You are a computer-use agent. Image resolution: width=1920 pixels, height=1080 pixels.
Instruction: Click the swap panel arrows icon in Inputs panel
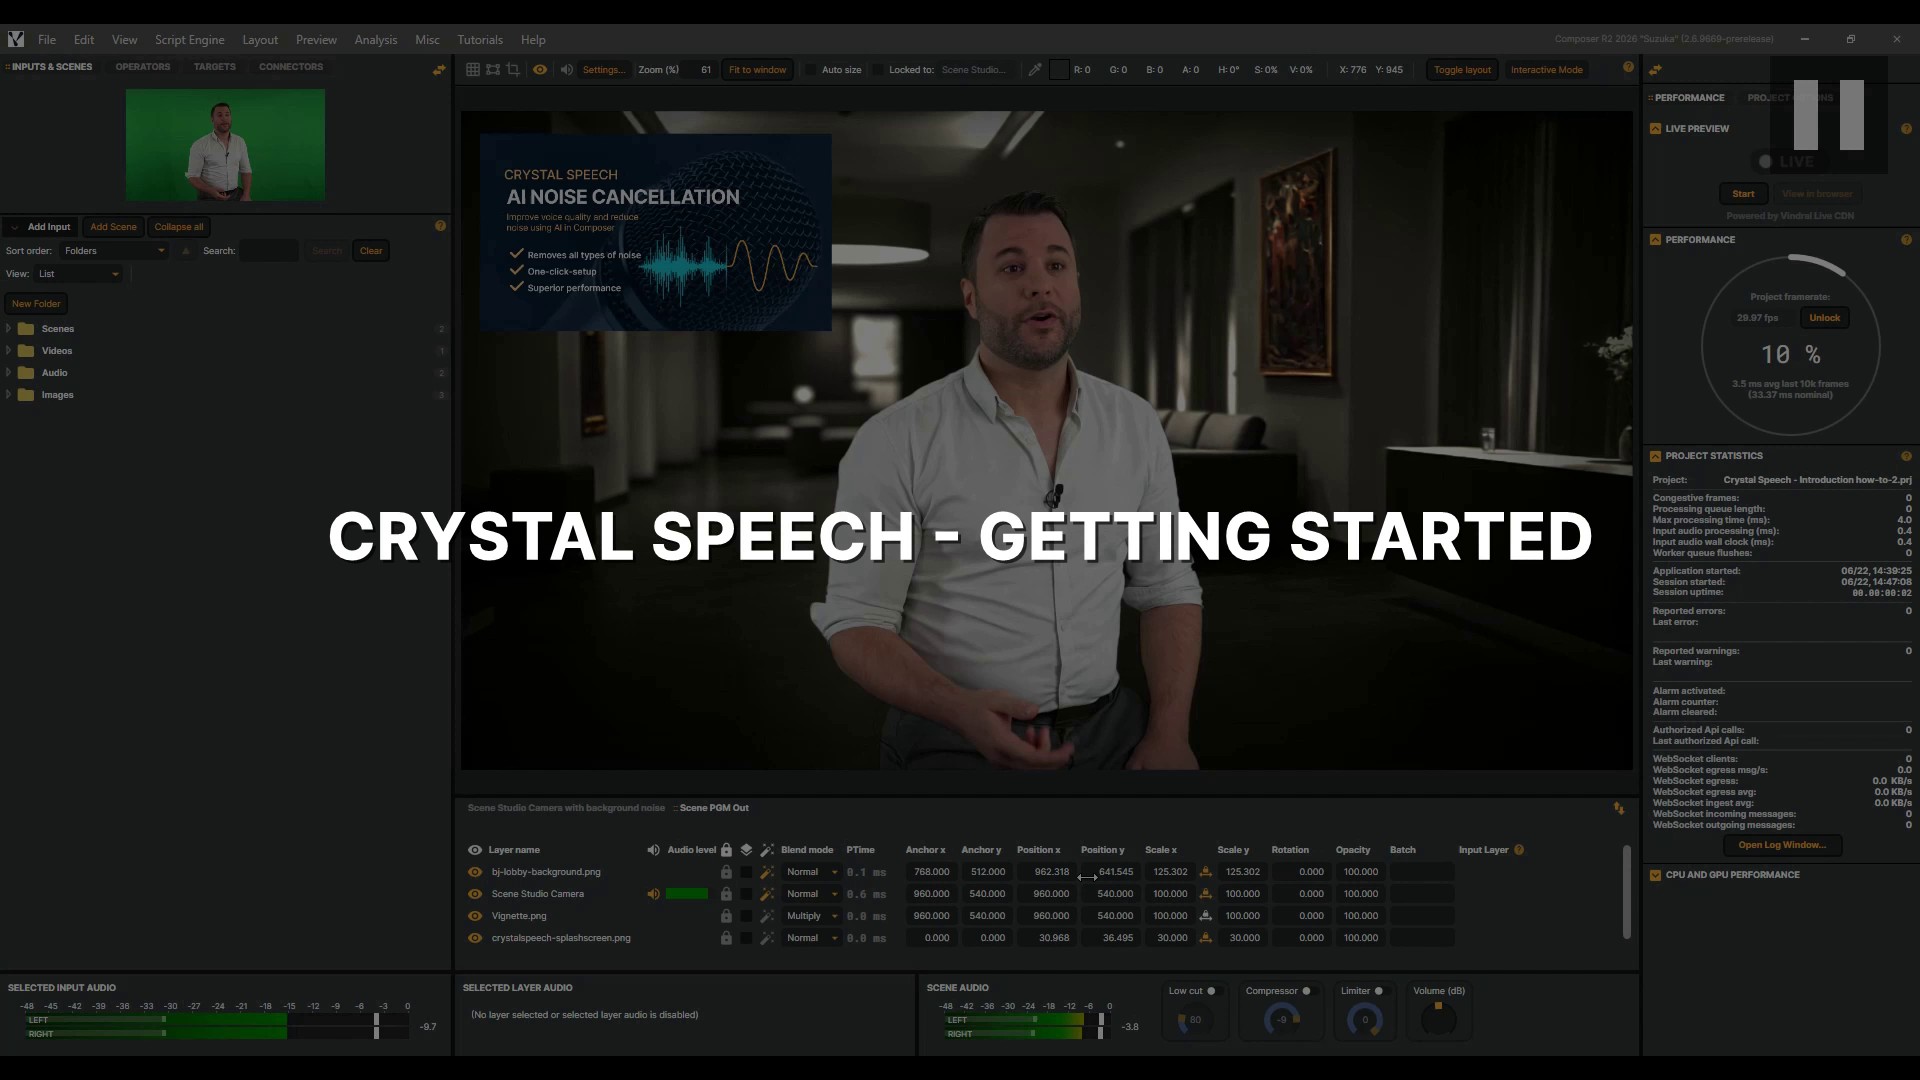(x=439, y=69)
